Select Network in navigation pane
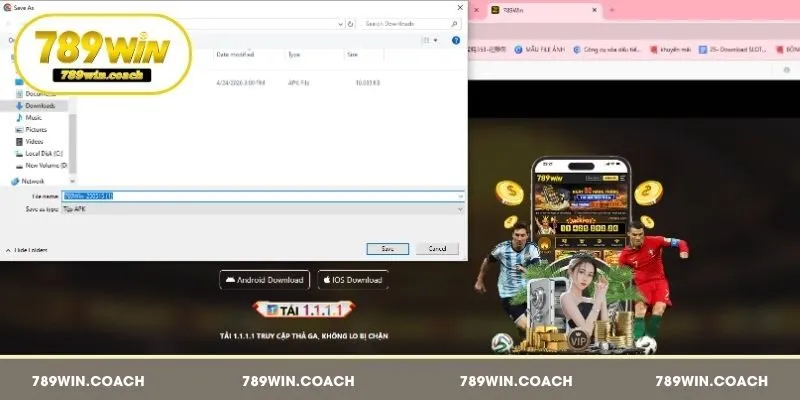Viewport: 800px width, 400px height. pyautogui.click(x=33, y=181)
